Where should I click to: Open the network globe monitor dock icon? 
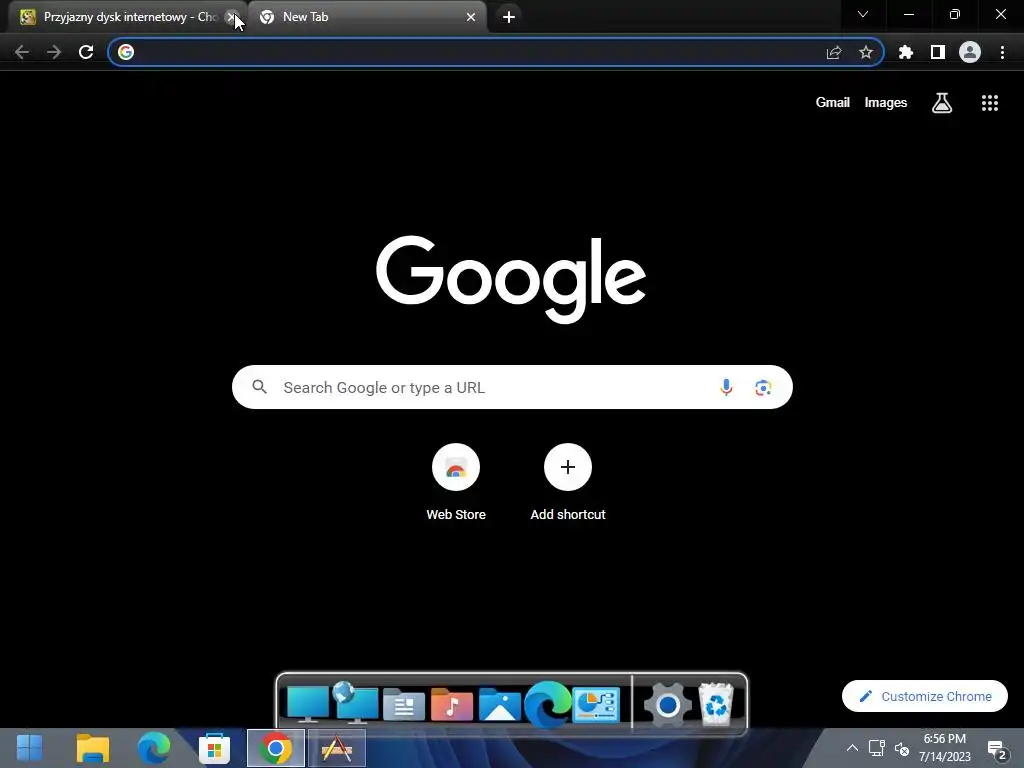356,703
